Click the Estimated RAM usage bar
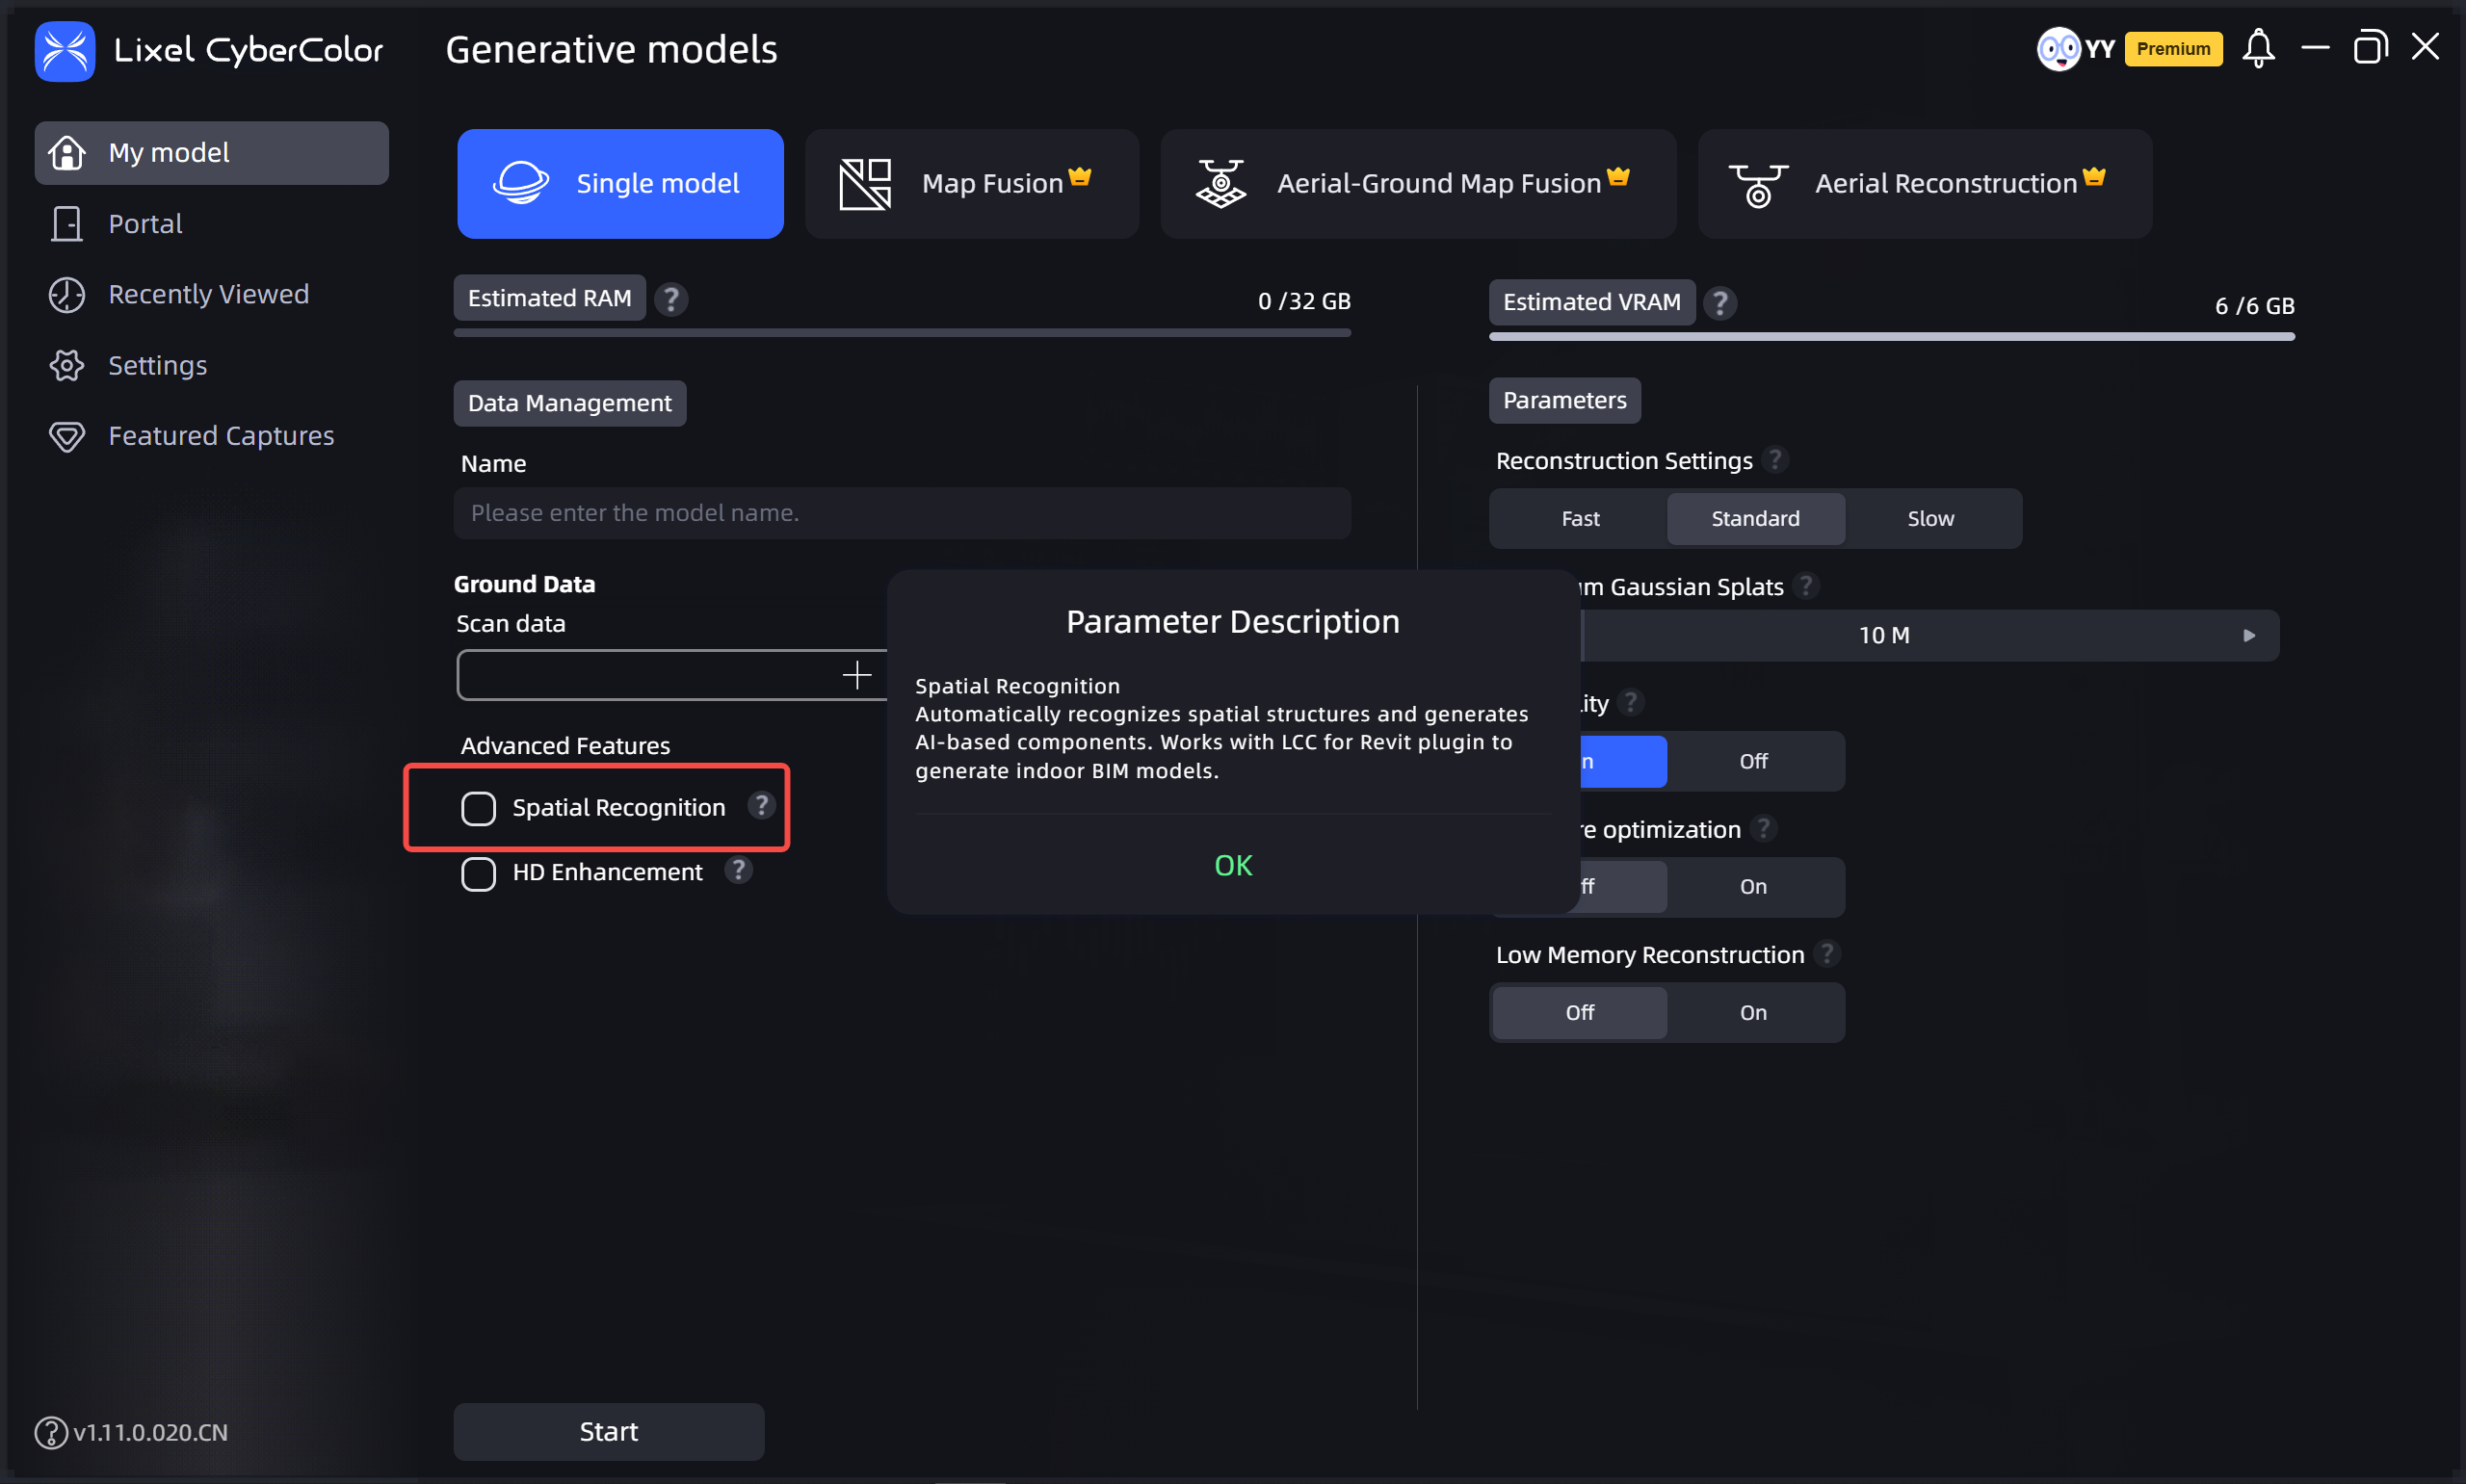The image size is (2466, 1484). (902, 333)
